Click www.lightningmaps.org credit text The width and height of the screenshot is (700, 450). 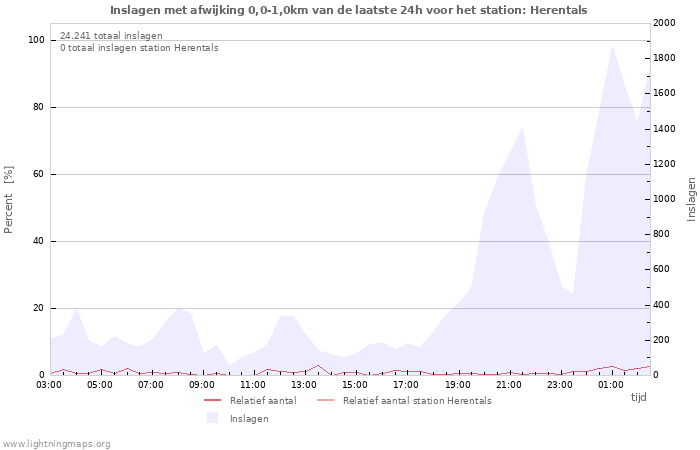(x=56, y=444)
